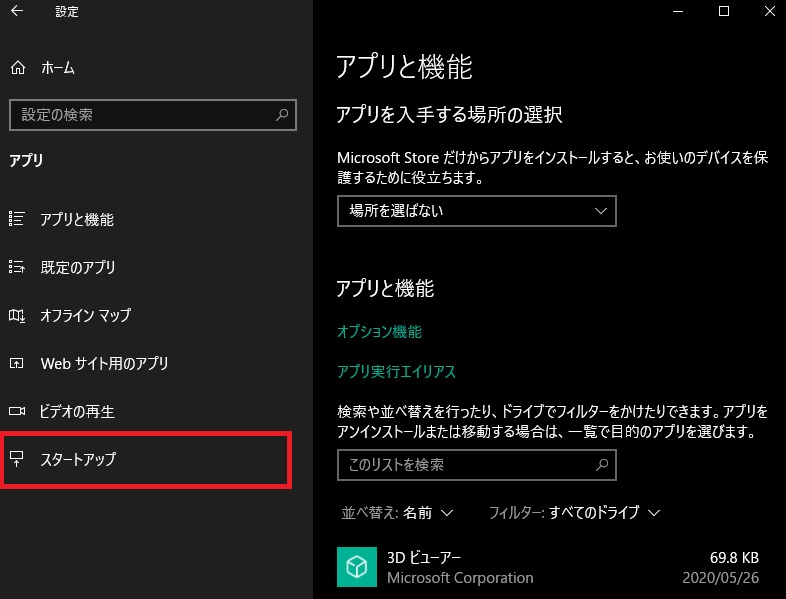Click the magnifier in 設定の検索 box

coord(282,115)
